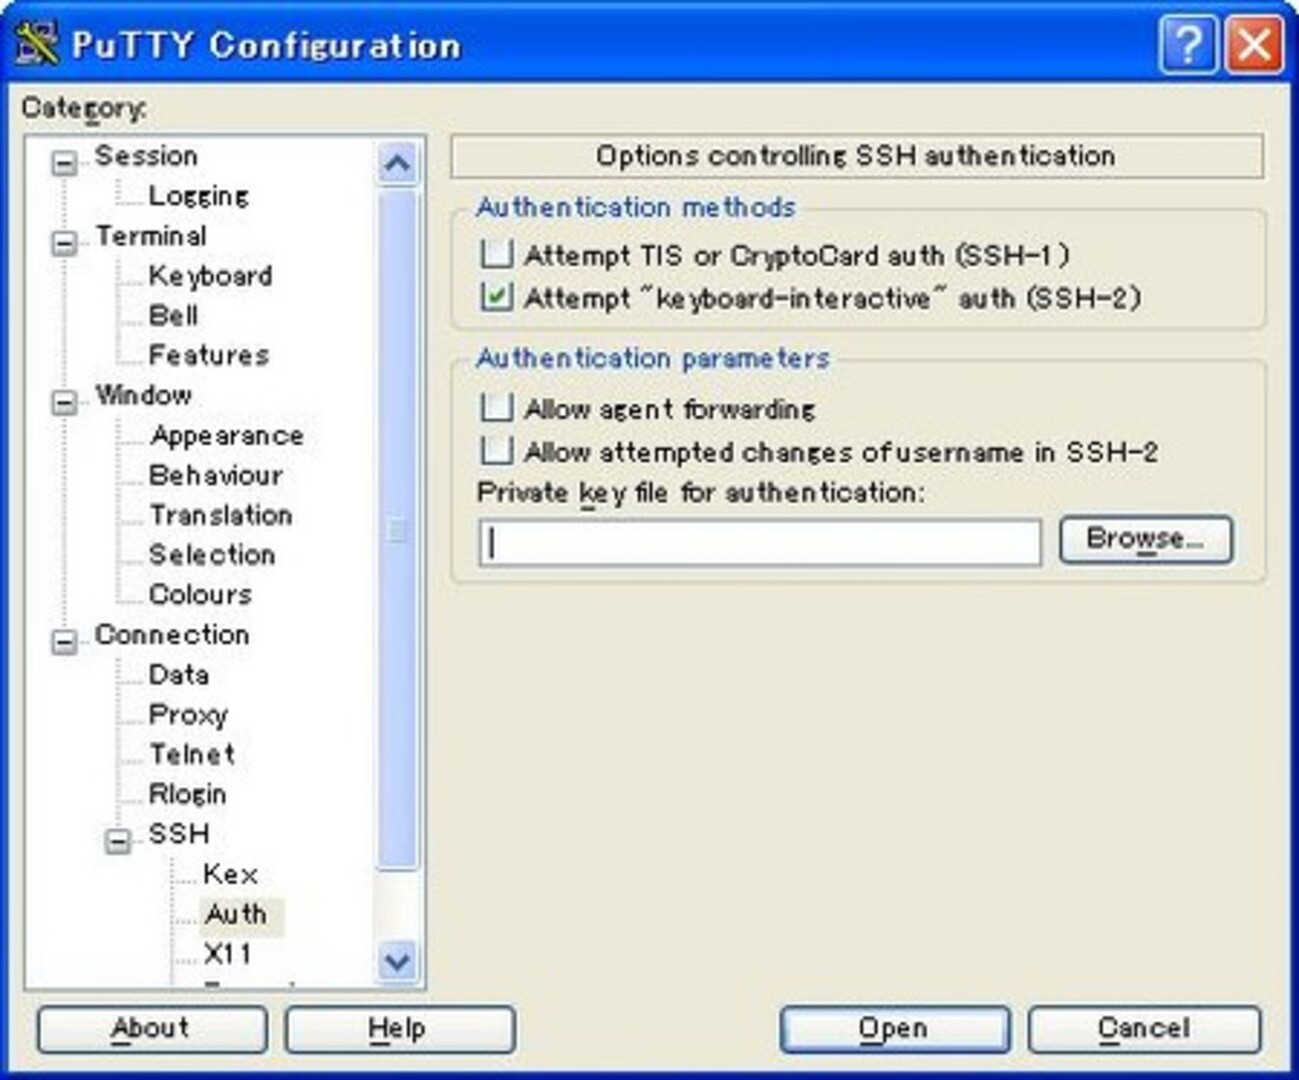The image size is (1299, 1080).
Task: Click the PuTTY icon in title bar
Action: (x=36, y=44)
